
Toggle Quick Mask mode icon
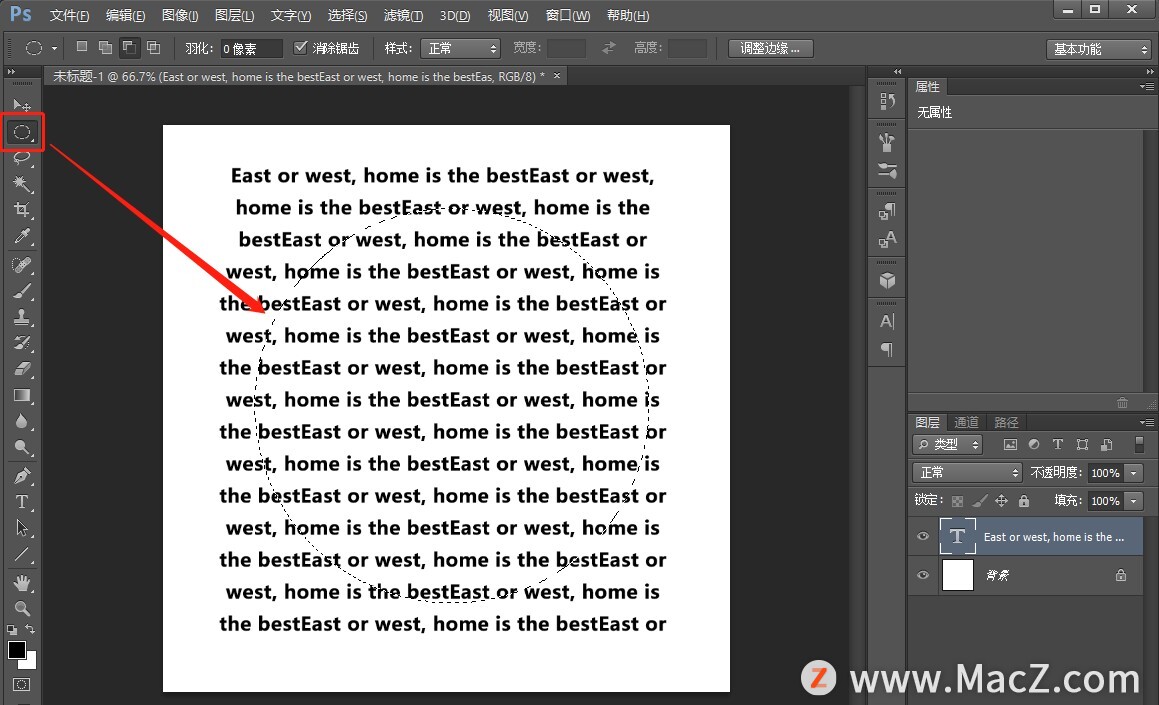point(21,684)
